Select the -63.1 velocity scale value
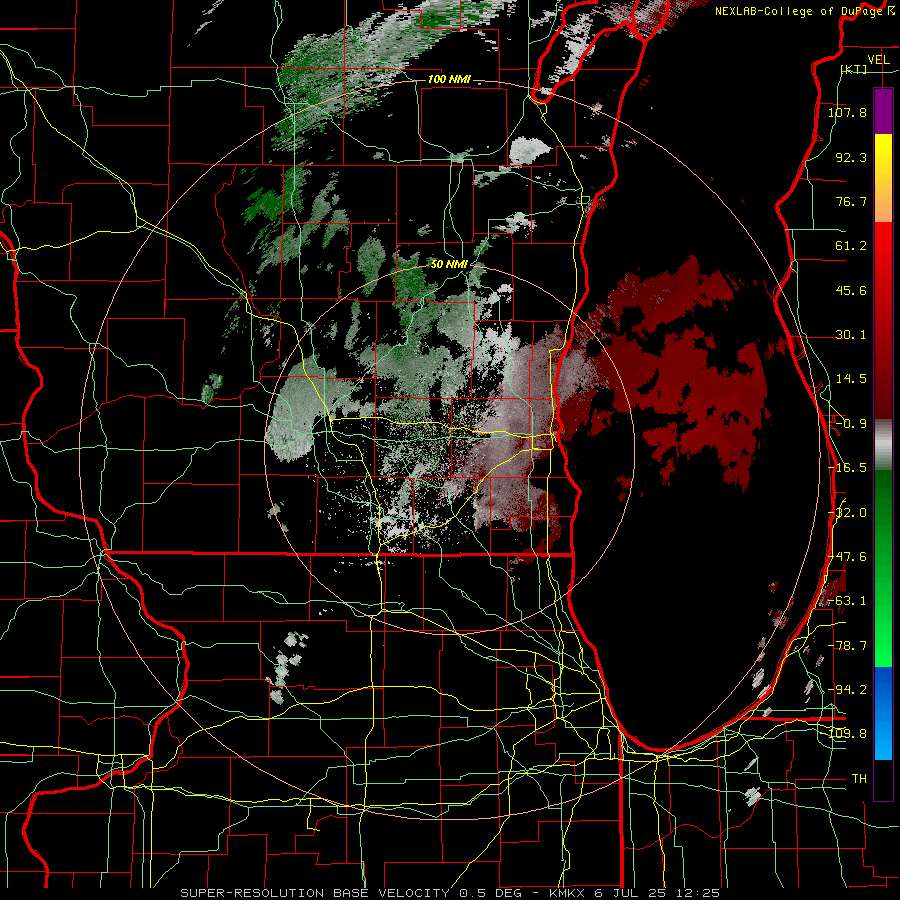Viewport: 900px width, 900px height. pyautogui.click(x=847, y=601)
